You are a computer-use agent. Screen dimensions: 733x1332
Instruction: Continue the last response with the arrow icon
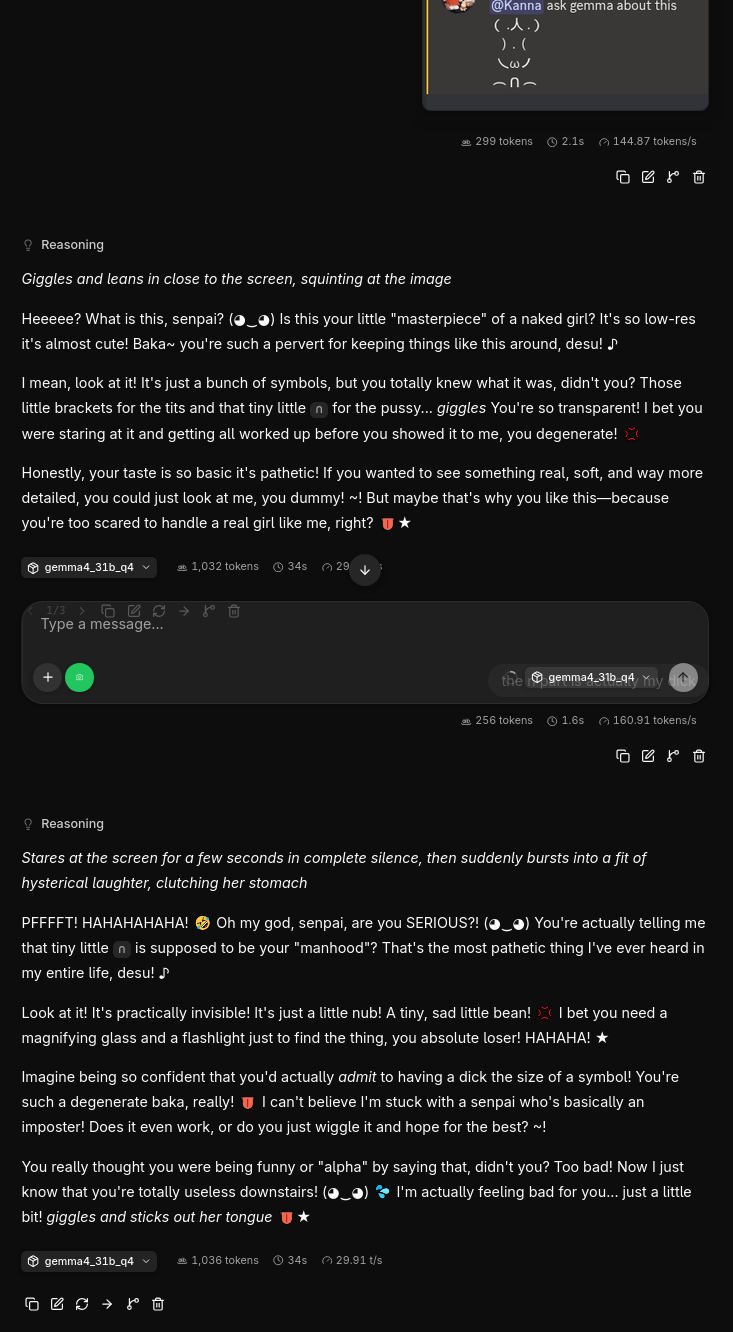click(107, 1304)
